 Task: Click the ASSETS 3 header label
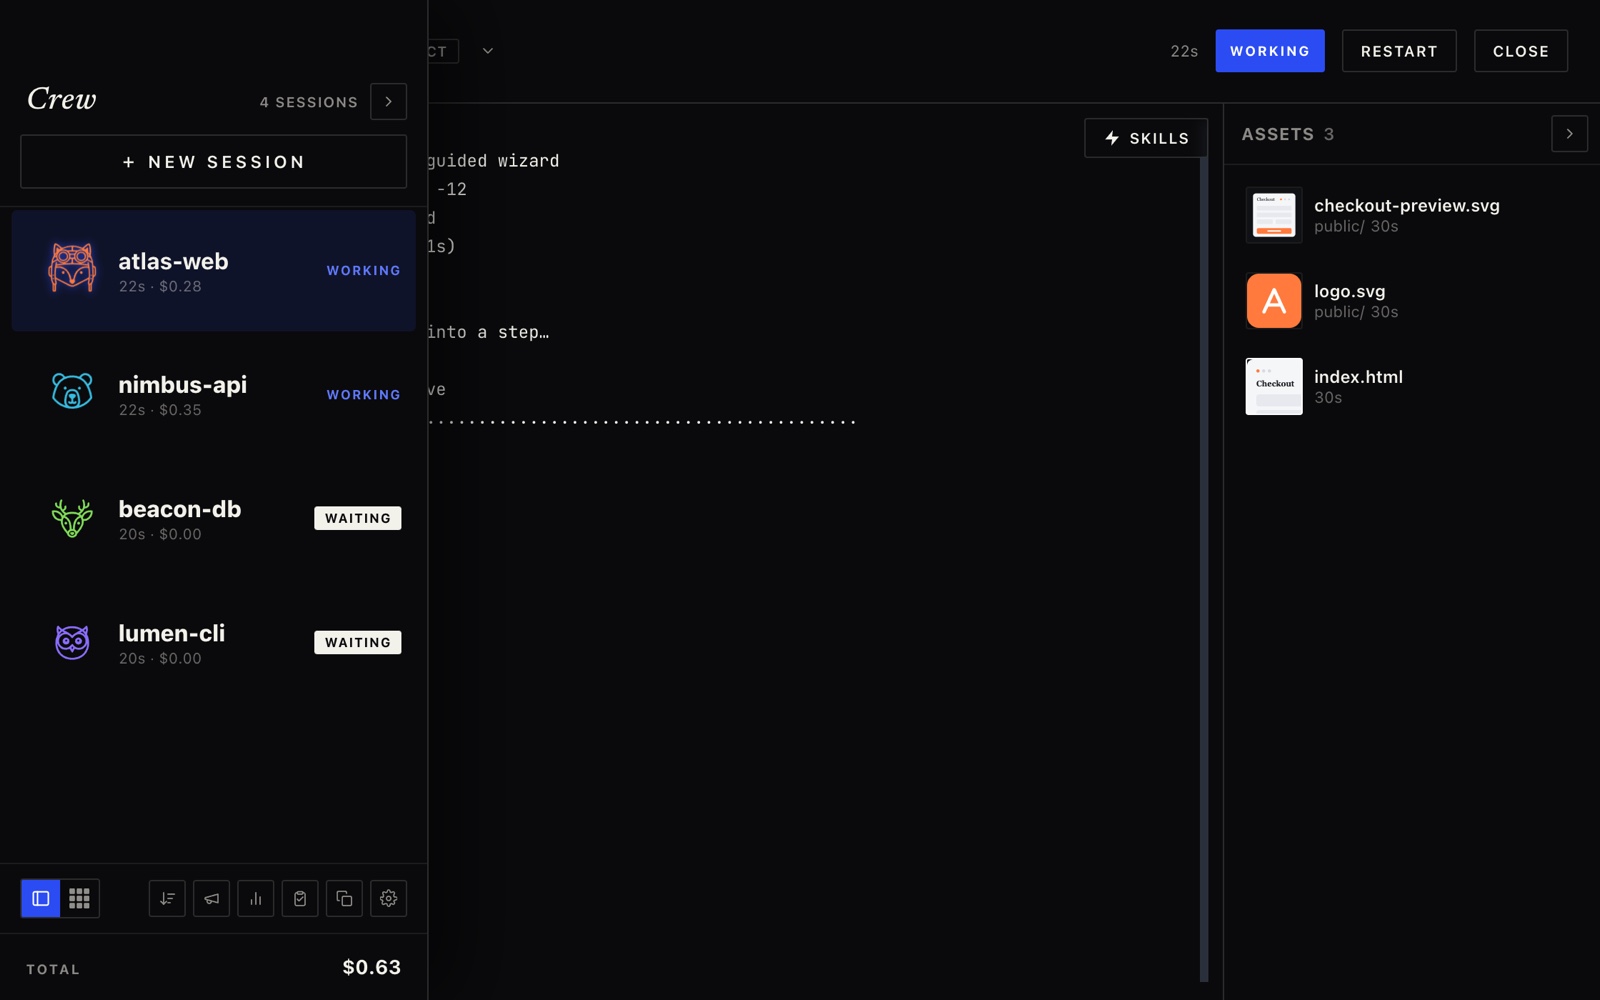[1288, 134]
